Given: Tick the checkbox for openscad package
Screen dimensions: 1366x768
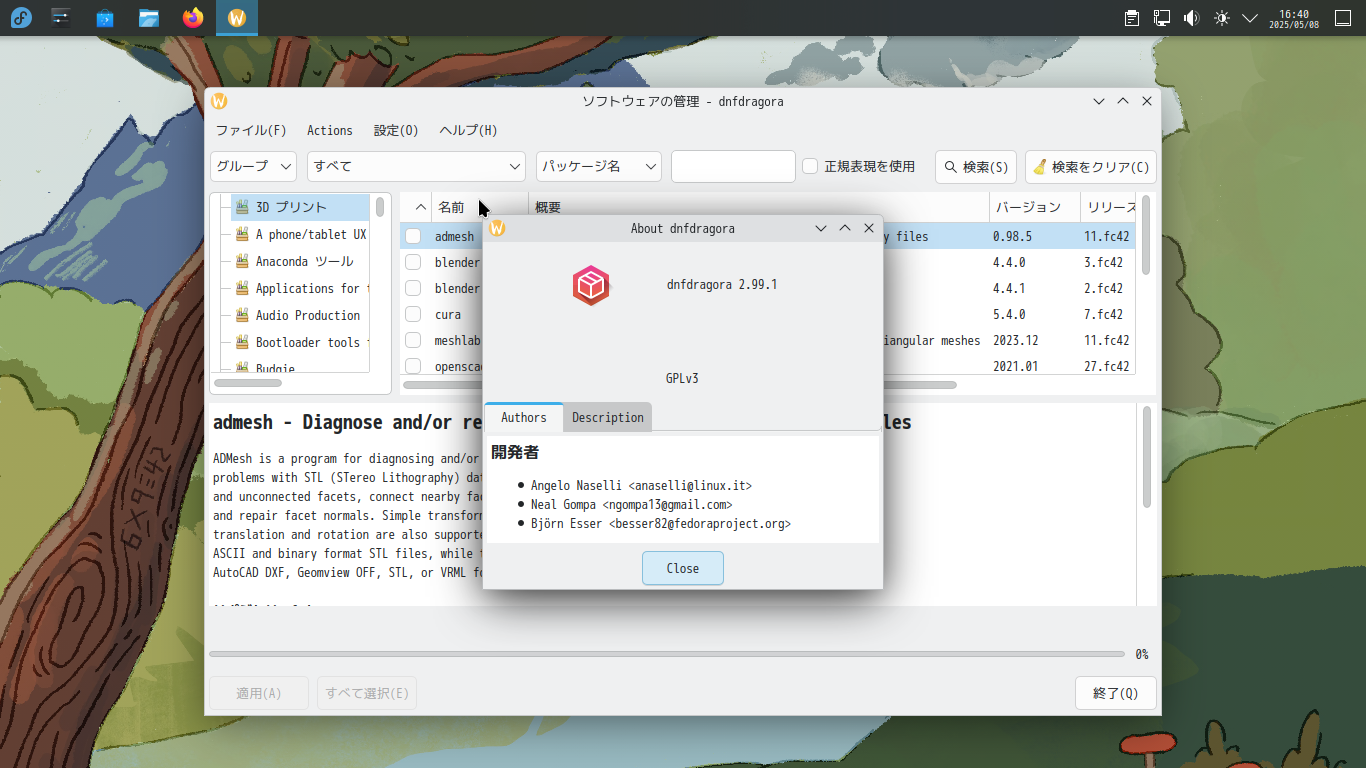Looking at the screenshot, I should 413,366.
